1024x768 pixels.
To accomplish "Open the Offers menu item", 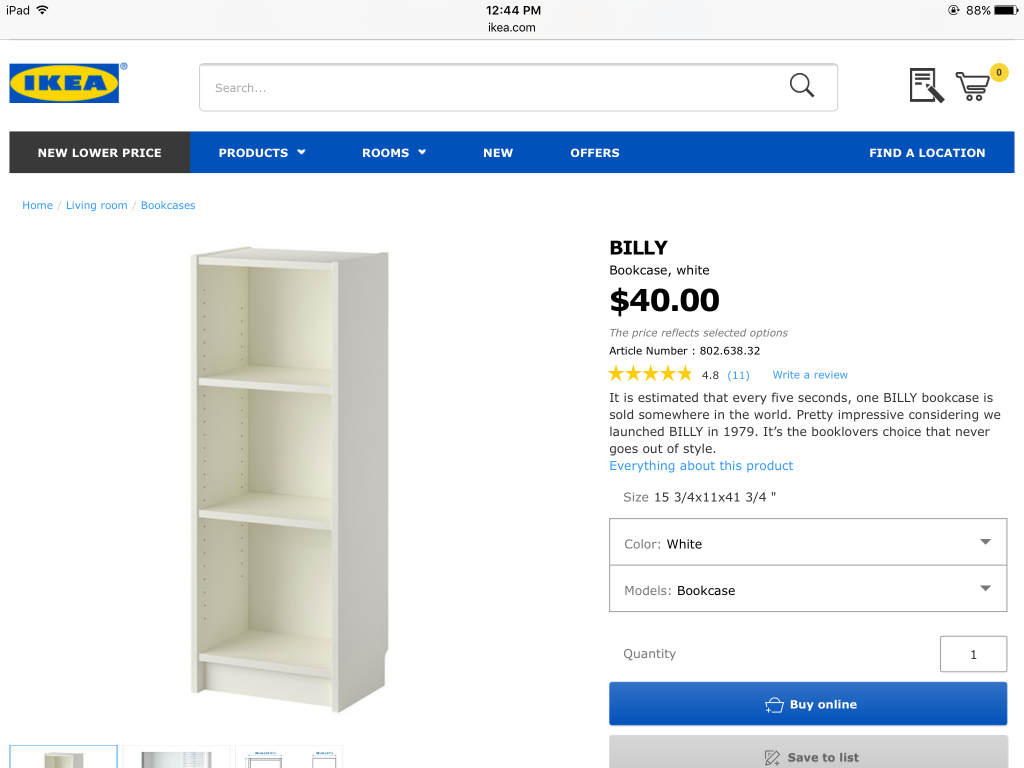I will [x=595, y=153].
